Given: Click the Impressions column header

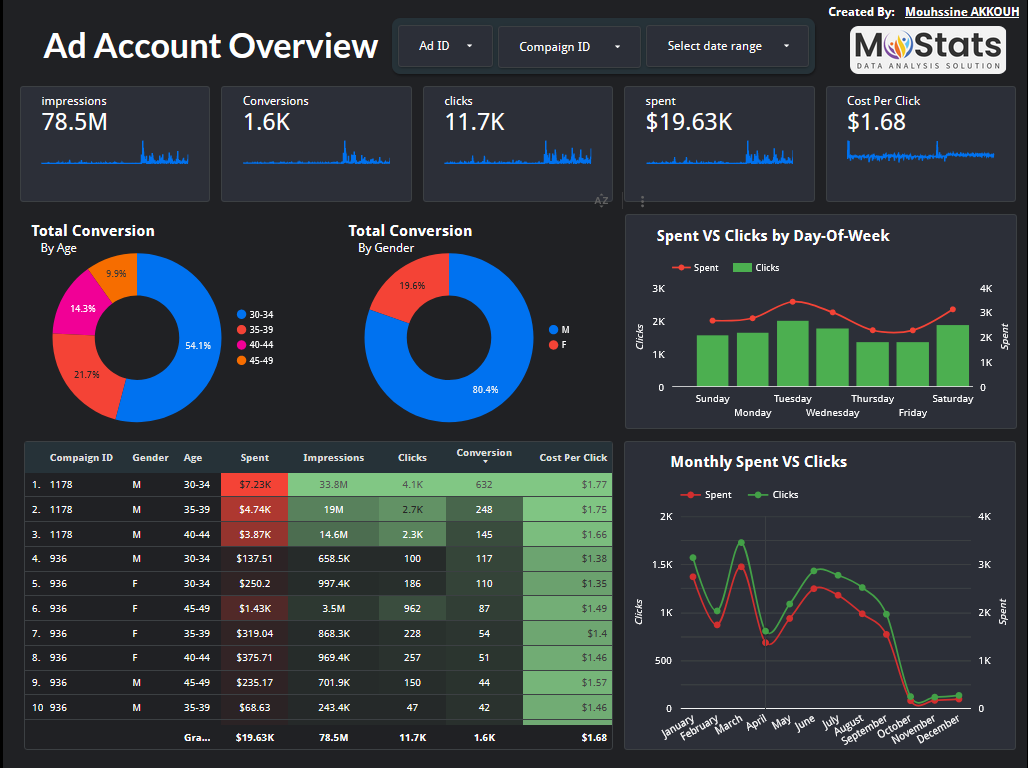Looking at the screenshot, I should tap(333, 458).
